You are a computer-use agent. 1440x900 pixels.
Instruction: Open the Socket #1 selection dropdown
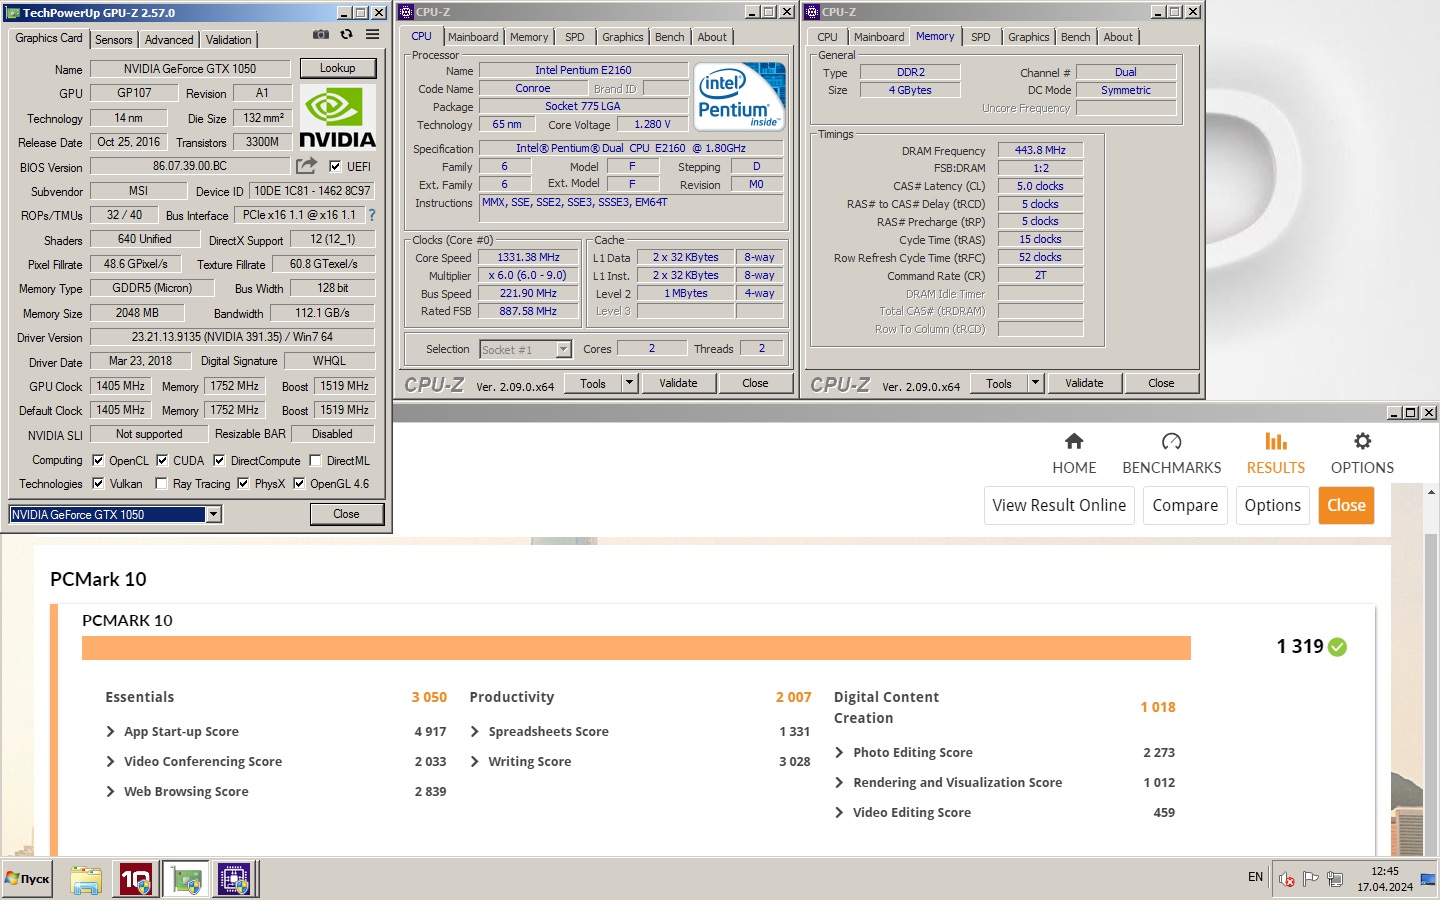[x=563, y=349]
